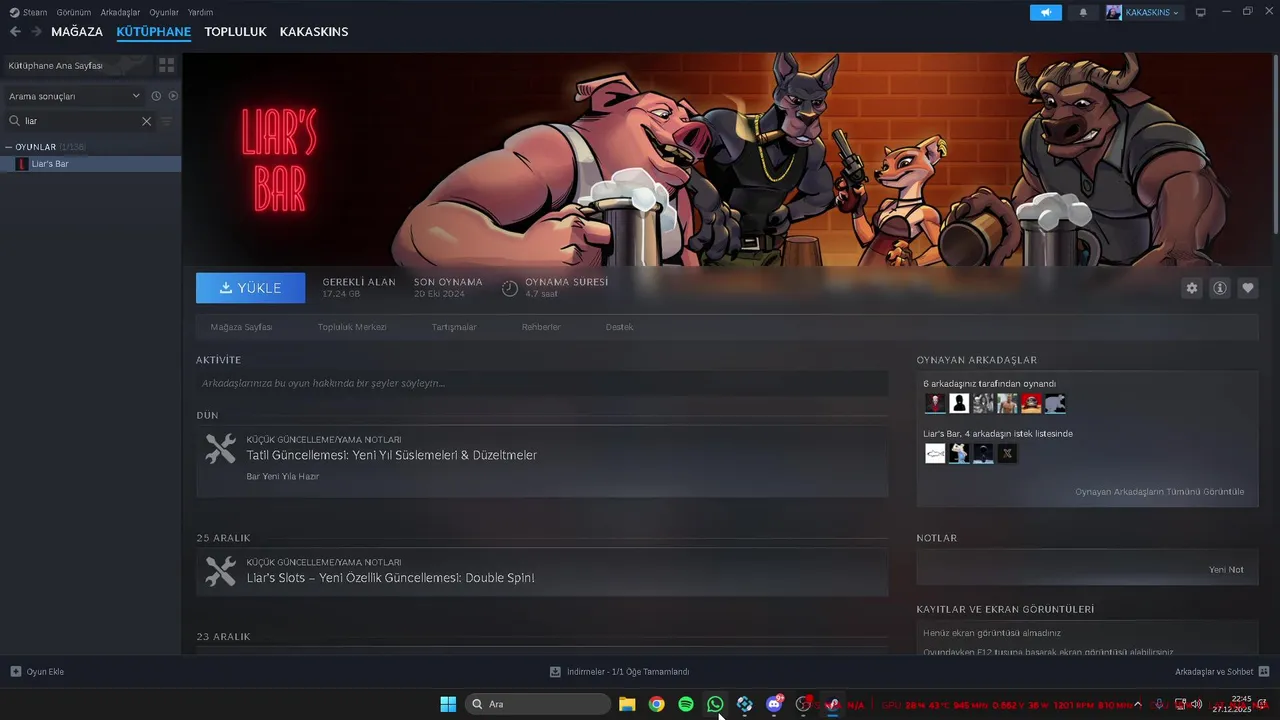
Task: Open Spotify from the taskbar
Action: click(686, 704)
